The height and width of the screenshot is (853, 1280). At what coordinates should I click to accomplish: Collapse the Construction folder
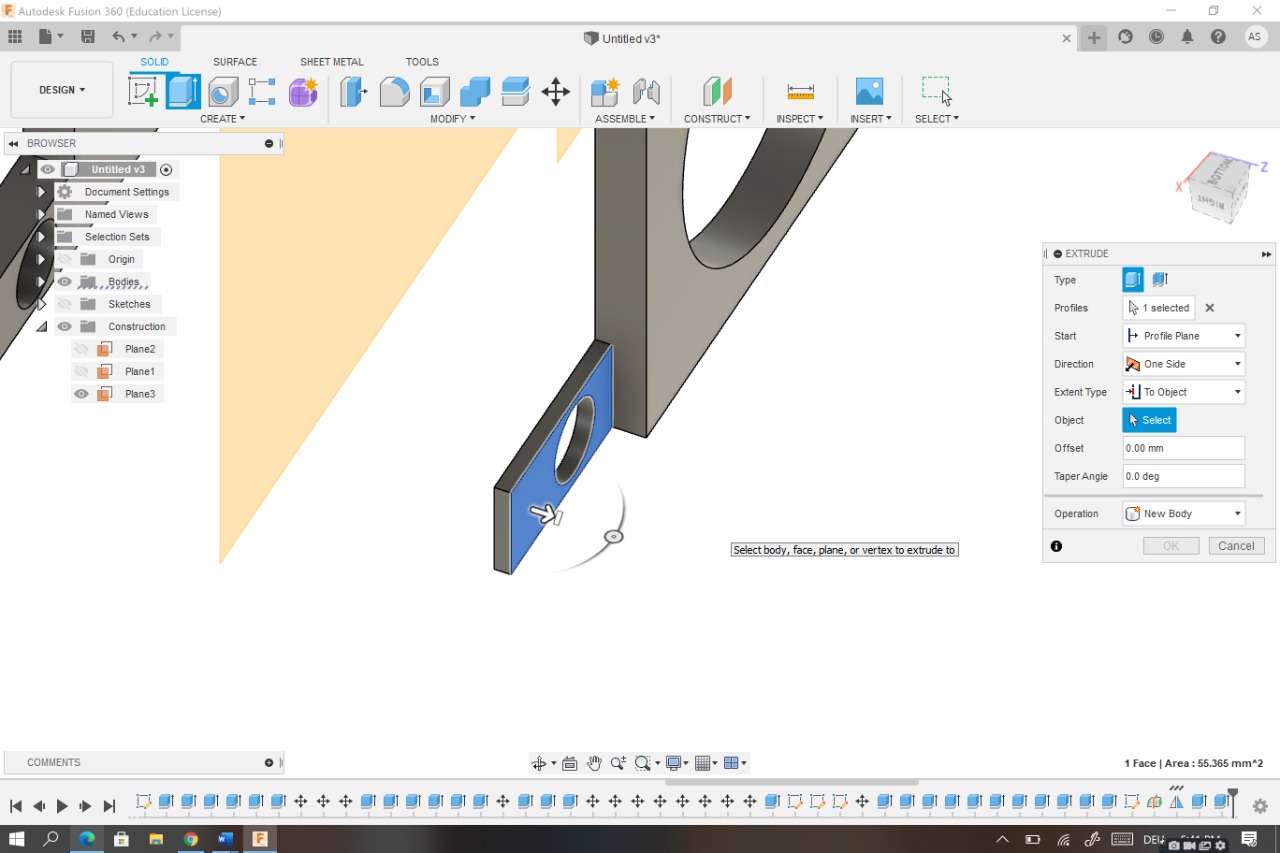(x=42, y=327)
